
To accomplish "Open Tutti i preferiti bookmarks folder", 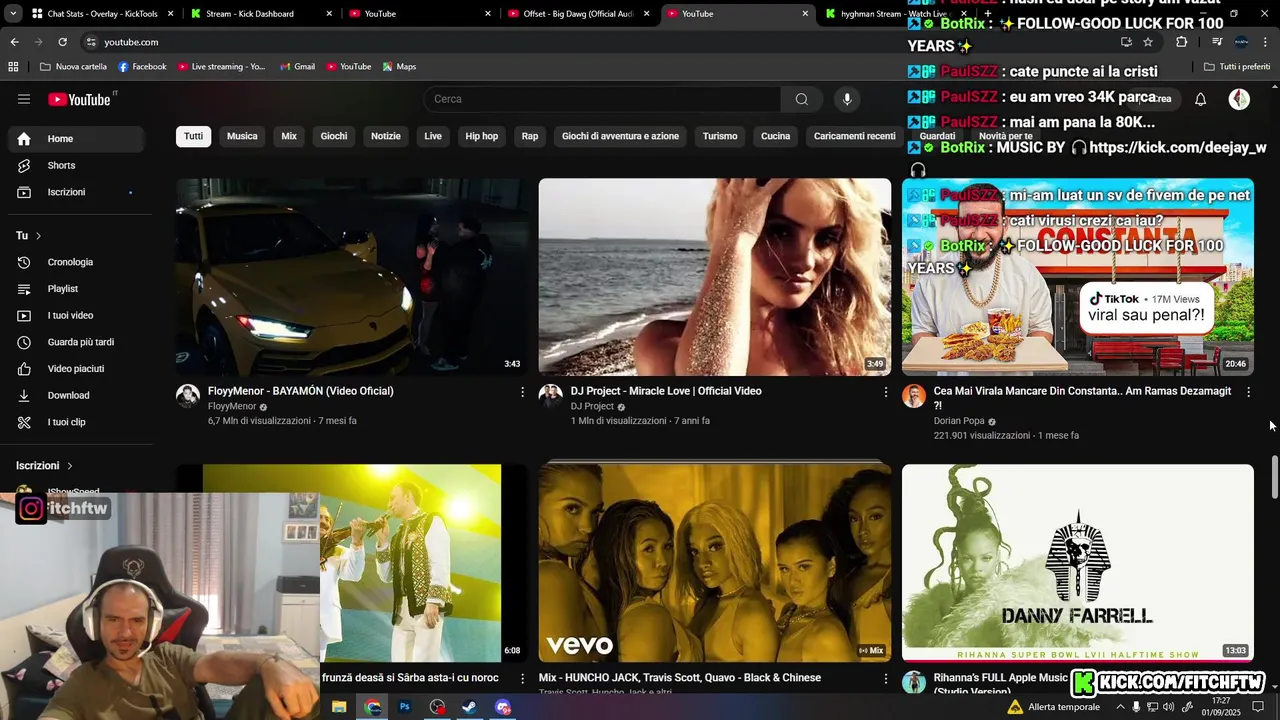I will (1237, 67).
